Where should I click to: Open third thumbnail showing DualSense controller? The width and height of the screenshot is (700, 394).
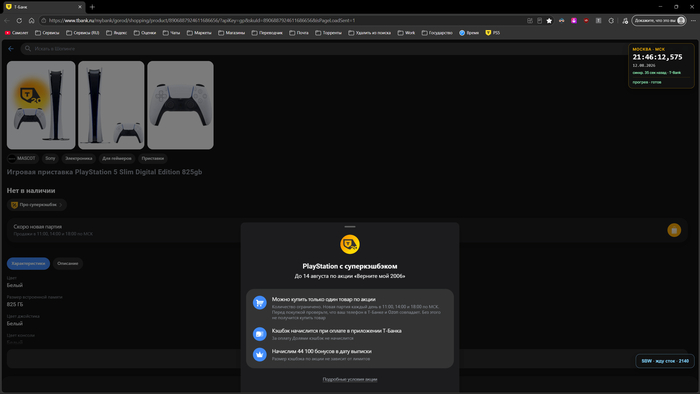pyautogui.click(x=180, y=105)
